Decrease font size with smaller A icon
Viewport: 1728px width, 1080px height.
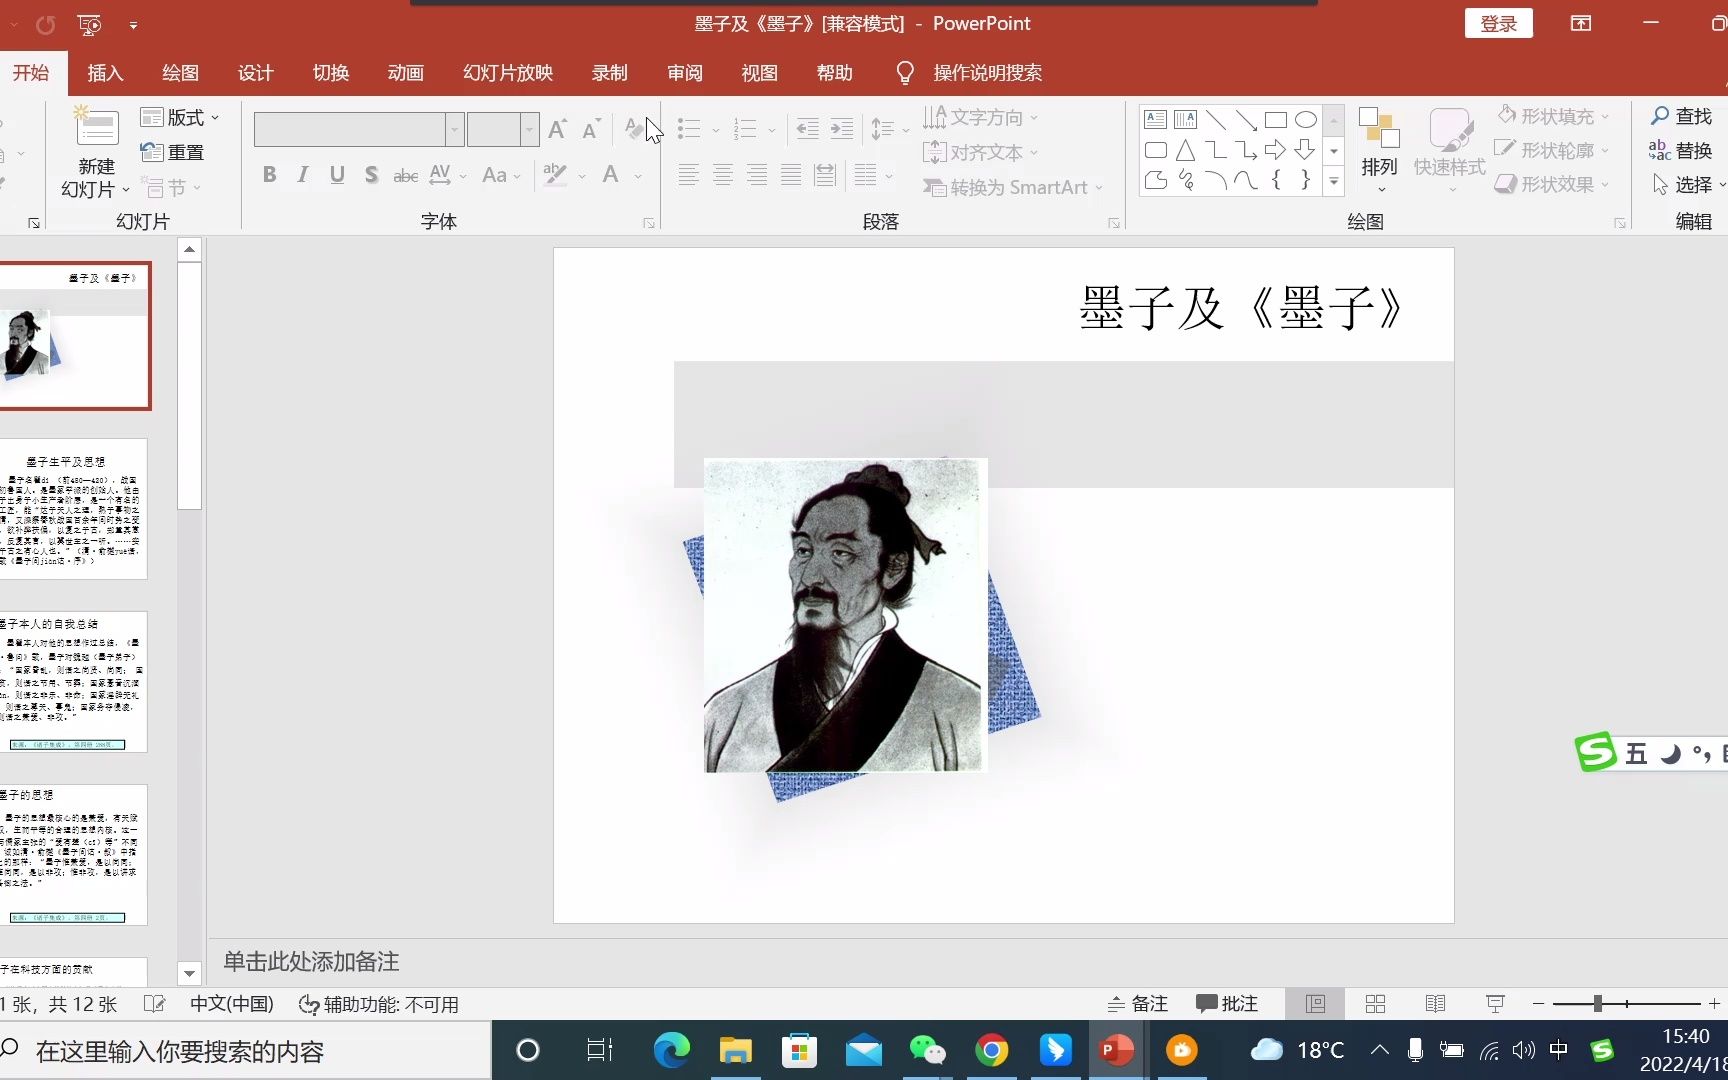pos(591,129)
